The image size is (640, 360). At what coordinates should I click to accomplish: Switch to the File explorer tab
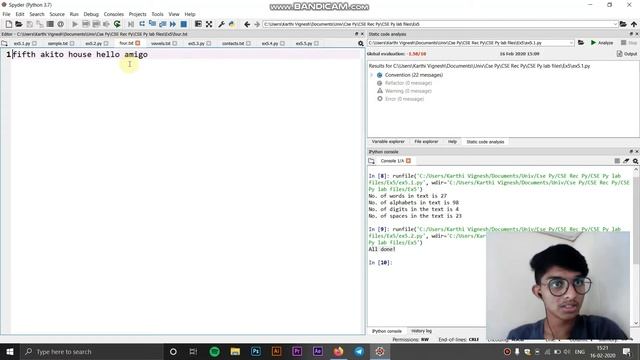click(426, 142)
